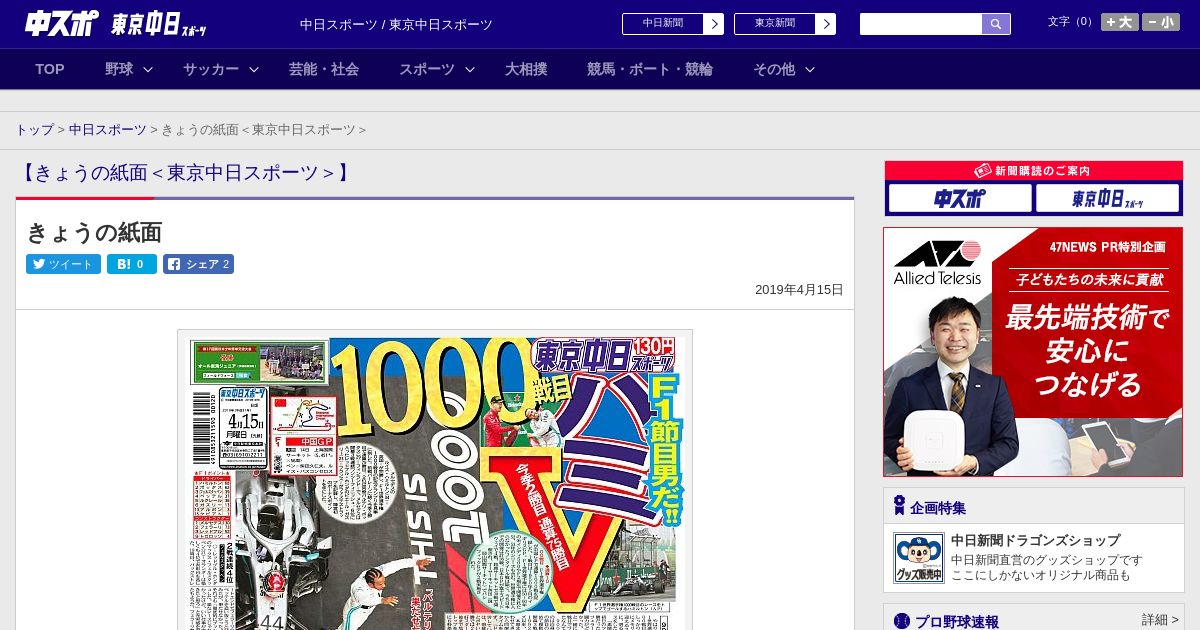Open 詳細 link in プロ野球速報
This screenshot has width=1200, height=630.
pos(1159,620)
